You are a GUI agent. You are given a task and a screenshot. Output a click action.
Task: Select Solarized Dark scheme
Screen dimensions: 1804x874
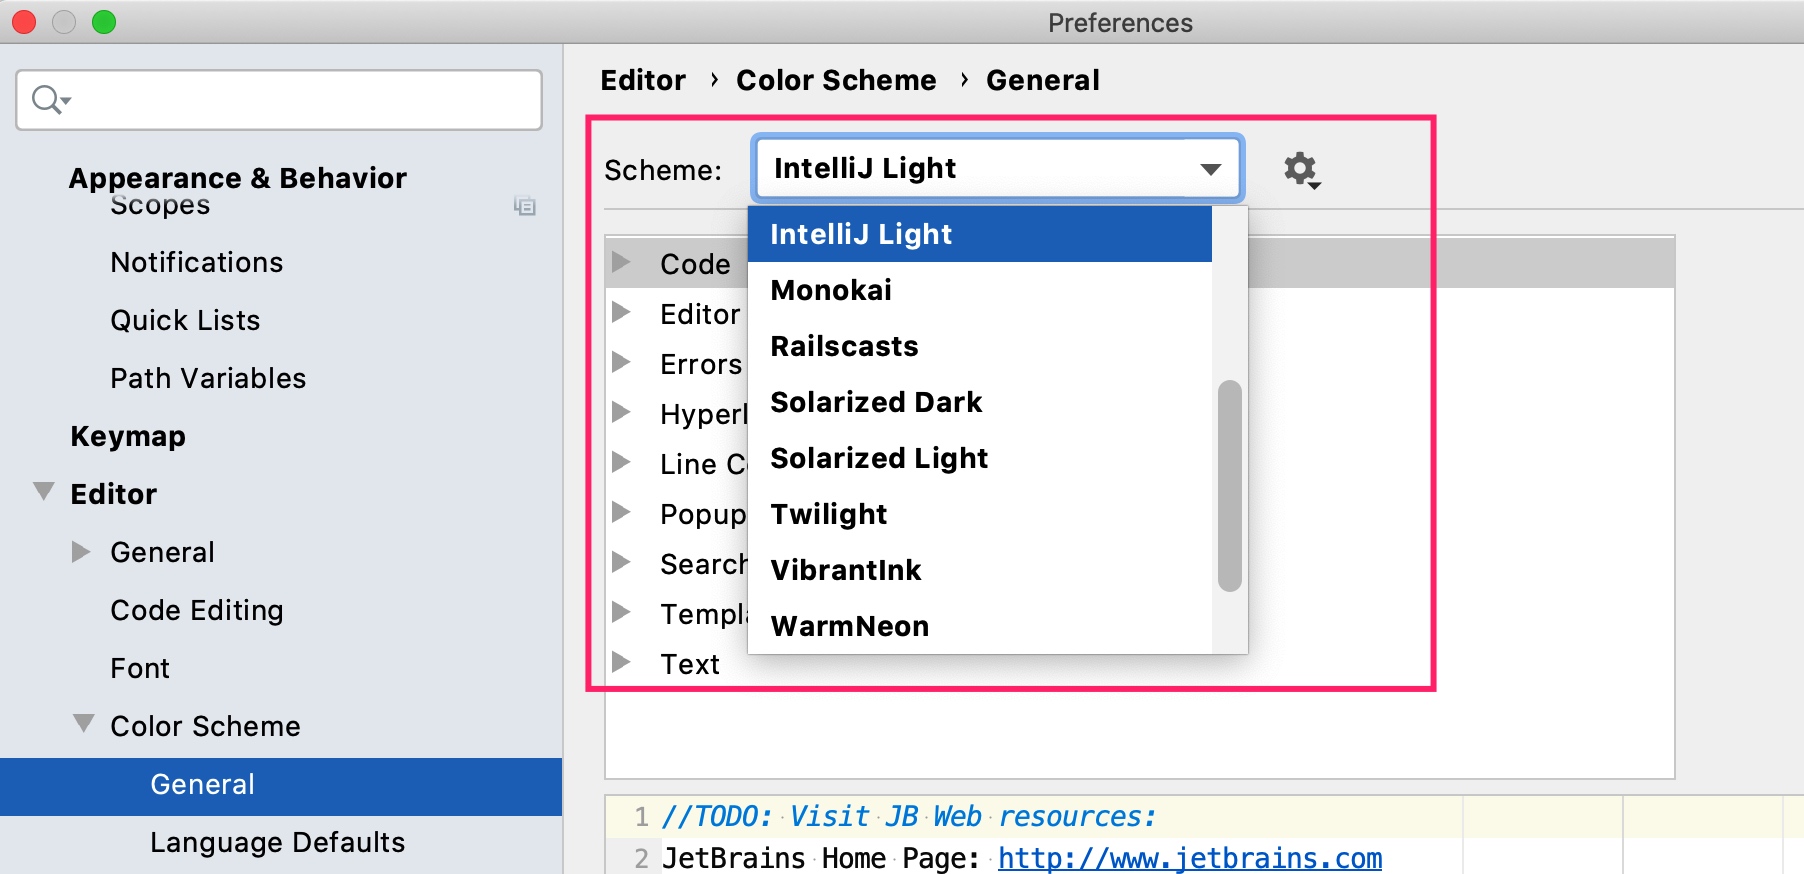(979, 402)
